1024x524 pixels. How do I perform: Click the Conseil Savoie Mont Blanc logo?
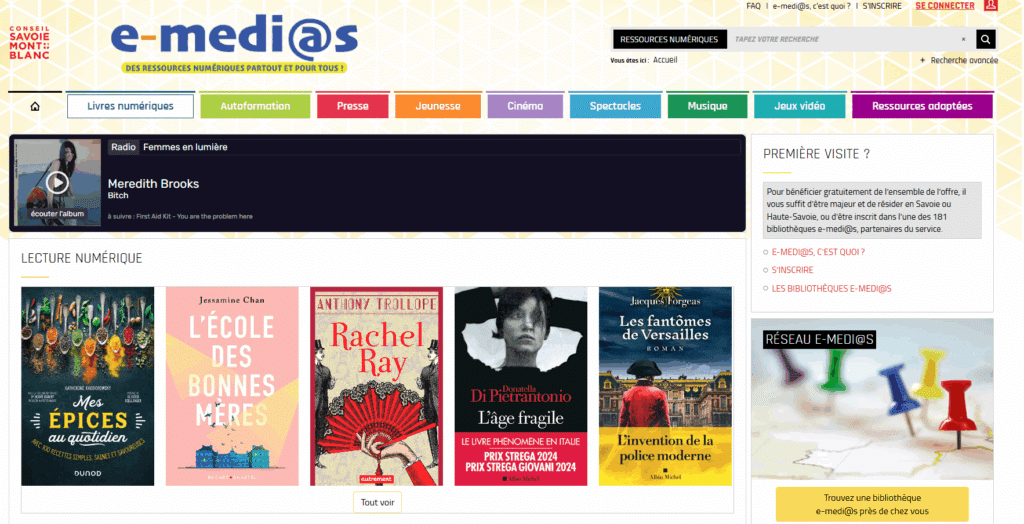point(29,43)
